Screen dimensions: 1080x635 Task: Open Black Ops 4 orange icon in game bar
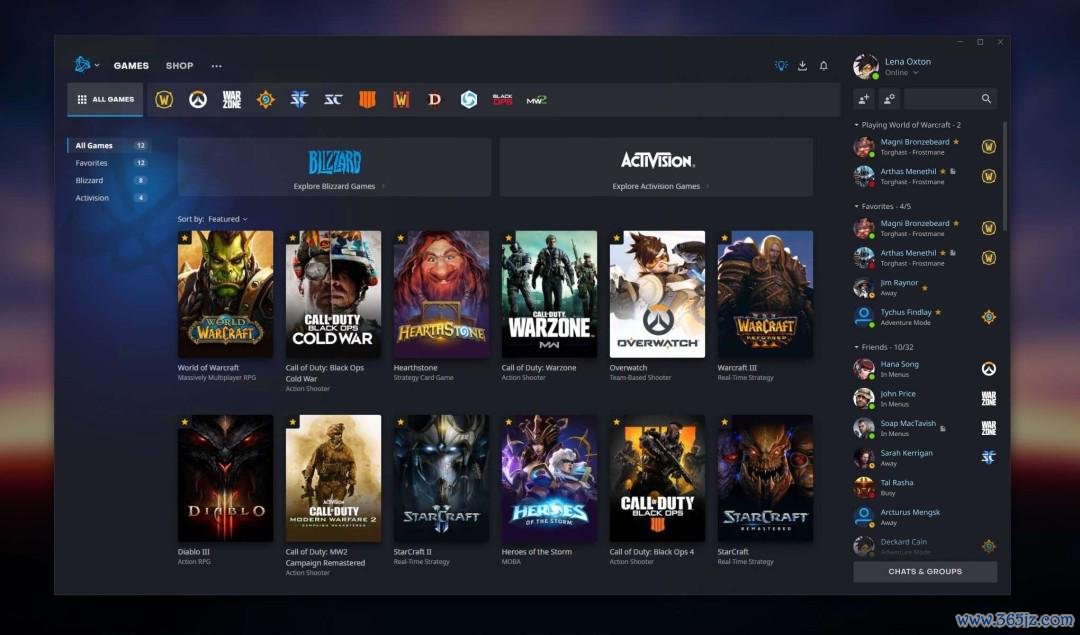tap(367, 100)
